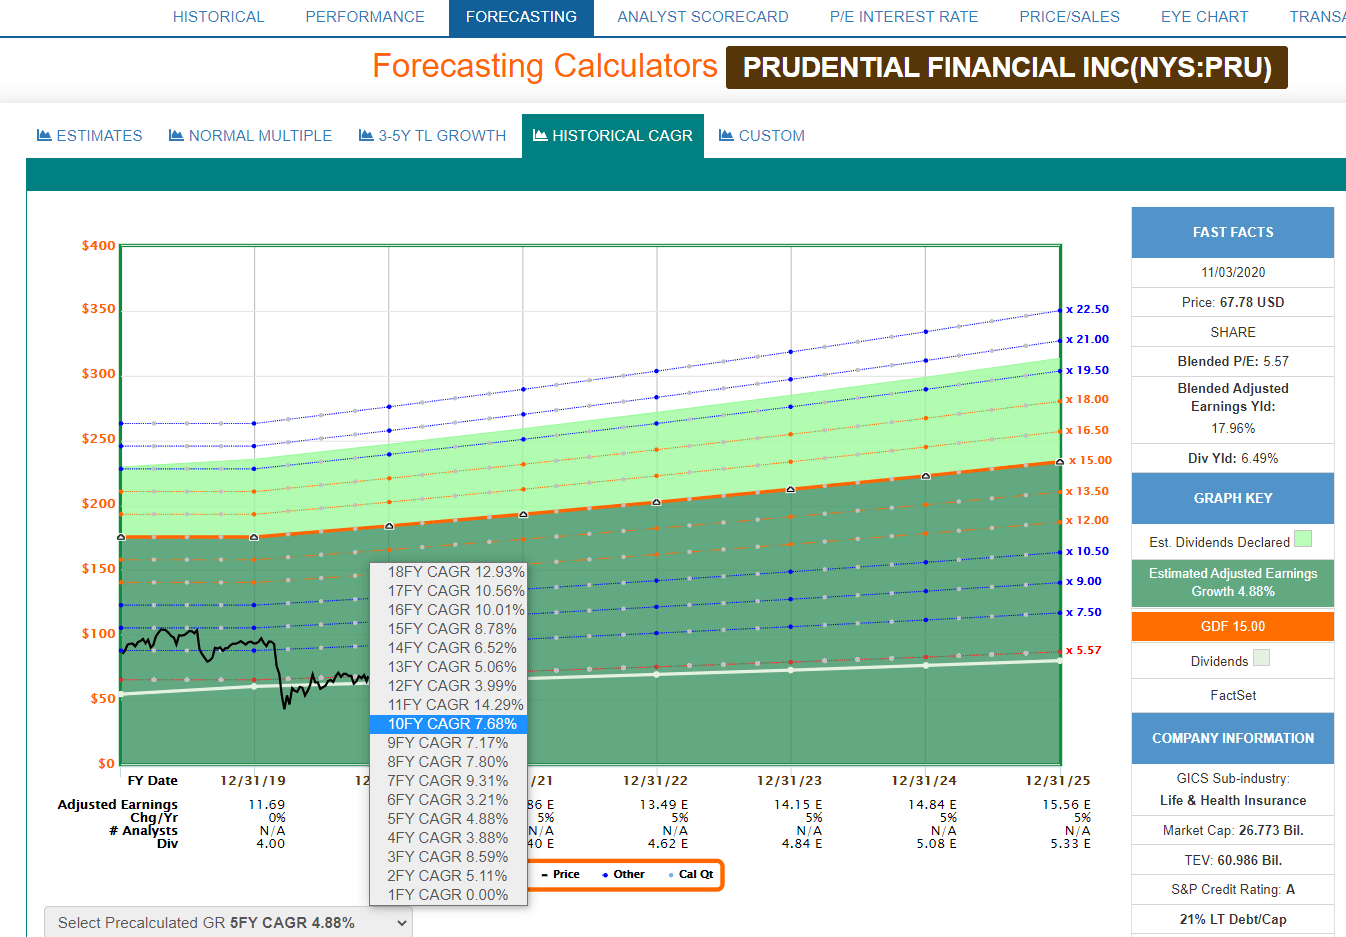
Task: Choose the 8FY CAGR 7.80% option
Action: point(449,762)
